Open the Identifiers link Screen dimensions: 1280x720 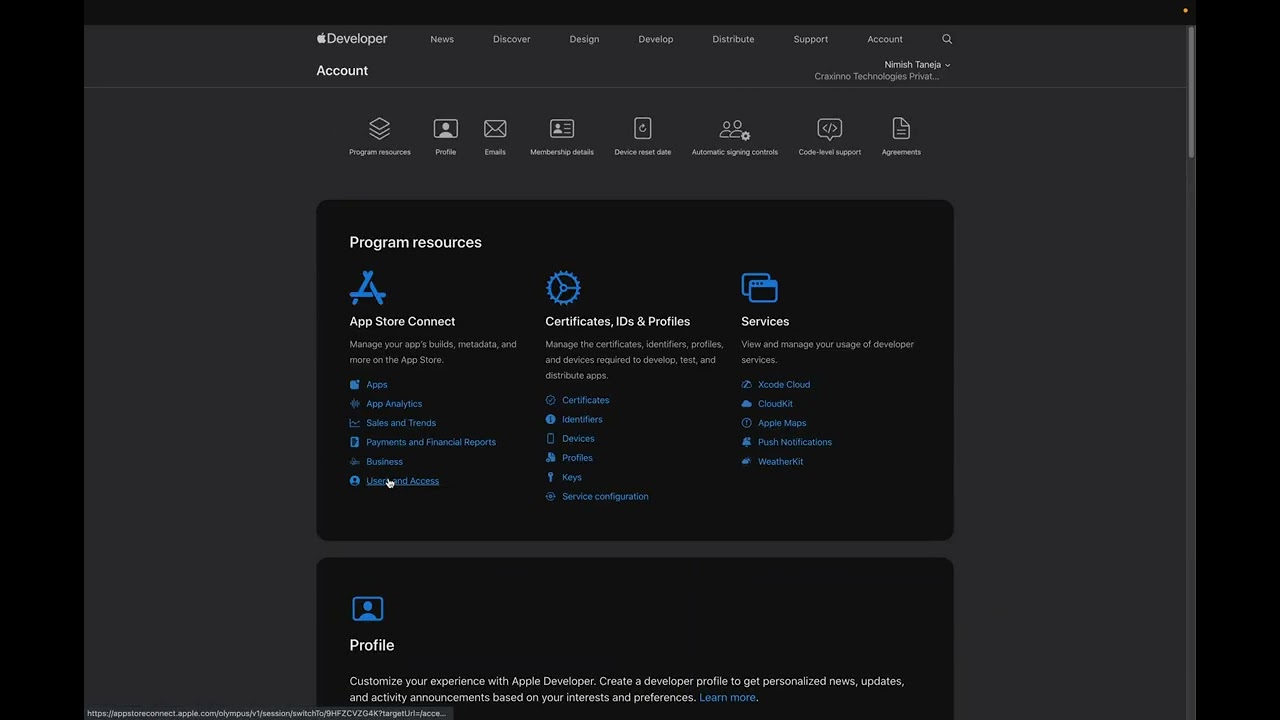[x=582, y=419]
